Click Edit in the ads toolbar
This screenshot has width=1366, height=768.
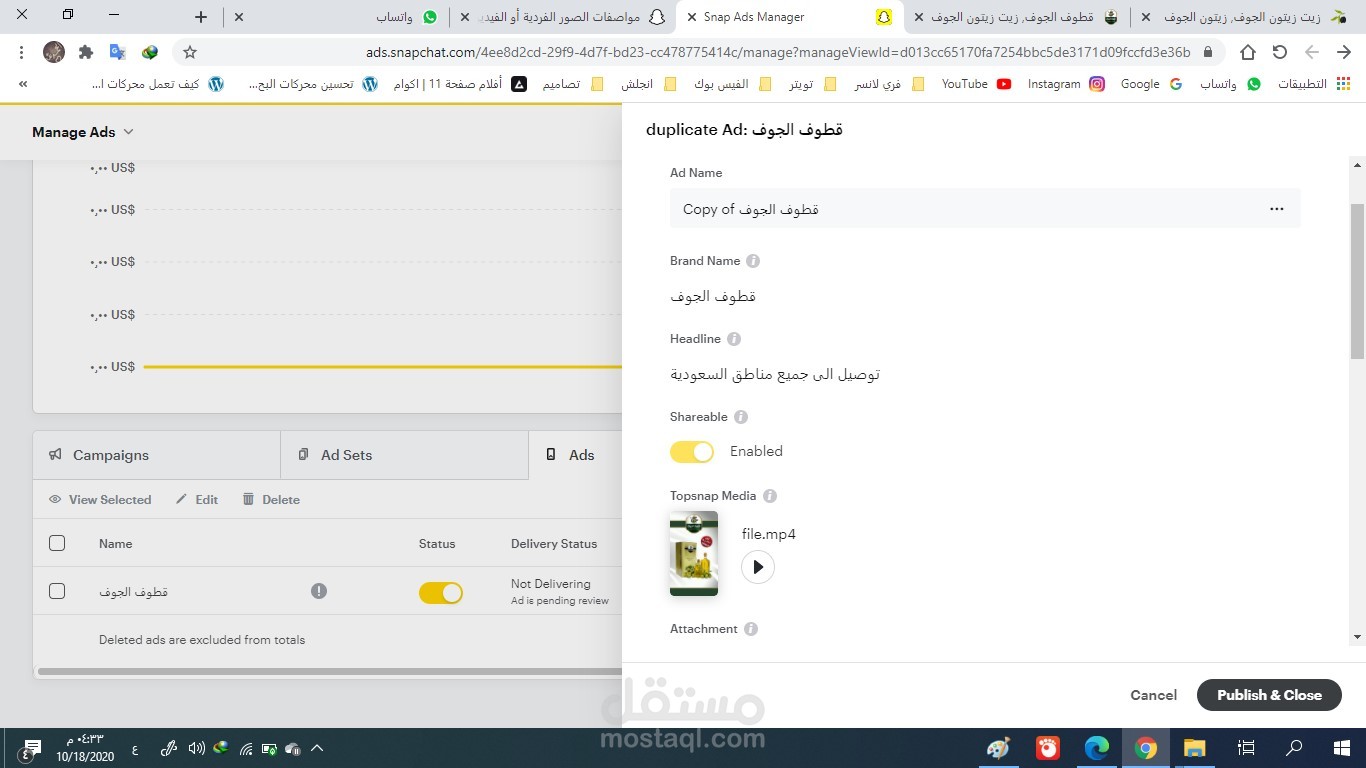(x=197, y=499)
